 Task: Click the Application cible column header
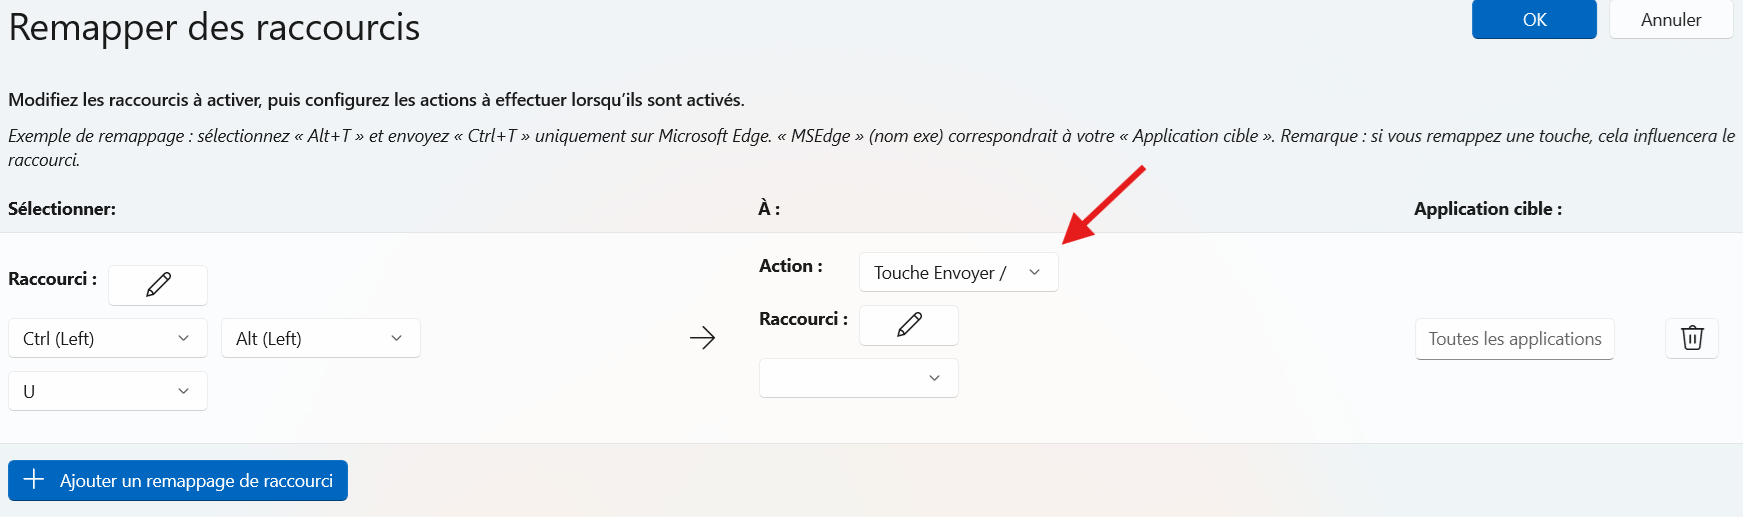[1487, 209]
